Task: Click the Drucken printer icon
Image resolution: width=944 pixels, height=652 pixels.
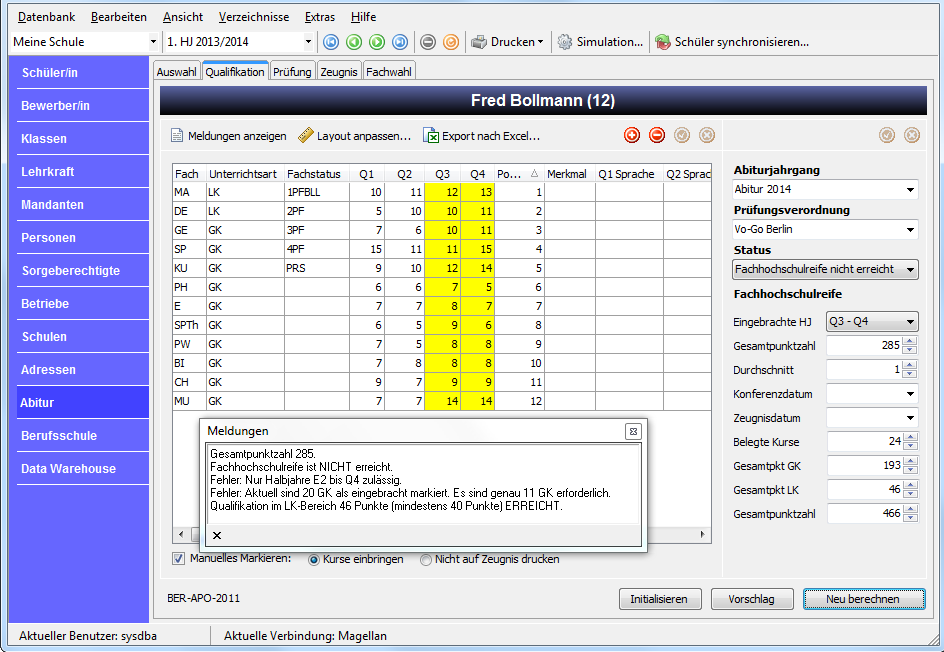Action: tap(479, 42)
